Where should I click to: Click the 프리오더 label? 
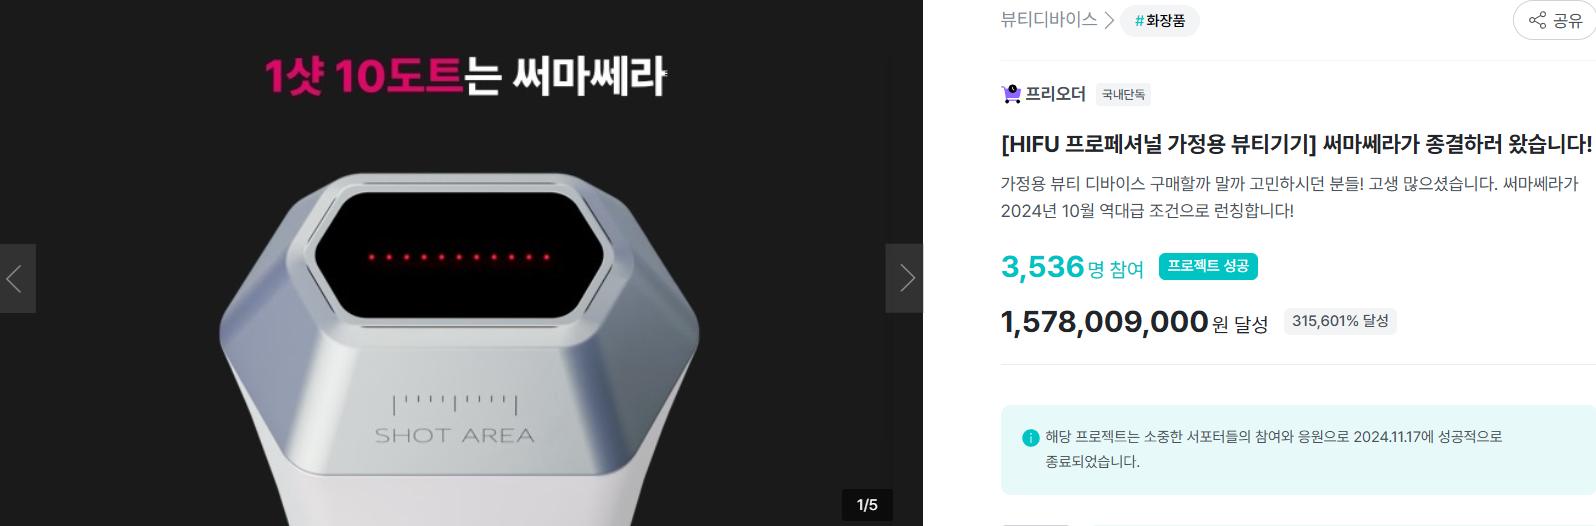(x=1056, y=94)
